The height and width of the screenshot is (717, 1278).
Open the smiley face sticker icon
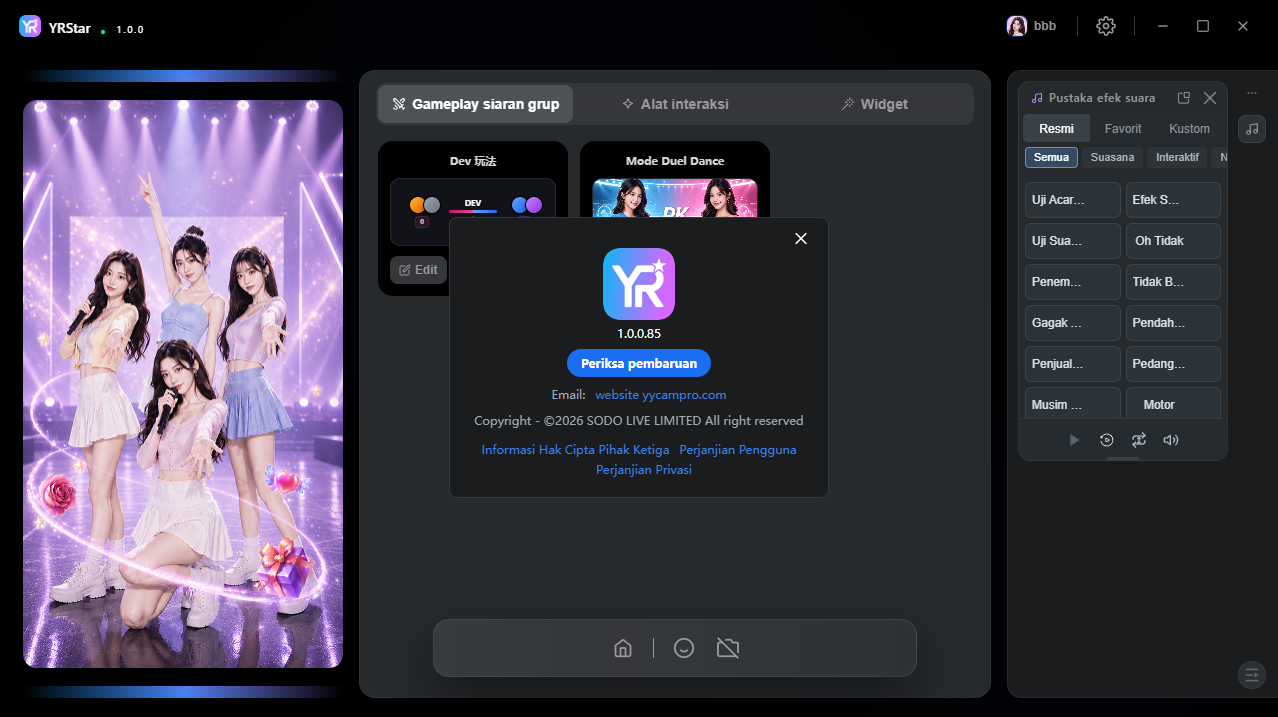click(x=684, y=648)
